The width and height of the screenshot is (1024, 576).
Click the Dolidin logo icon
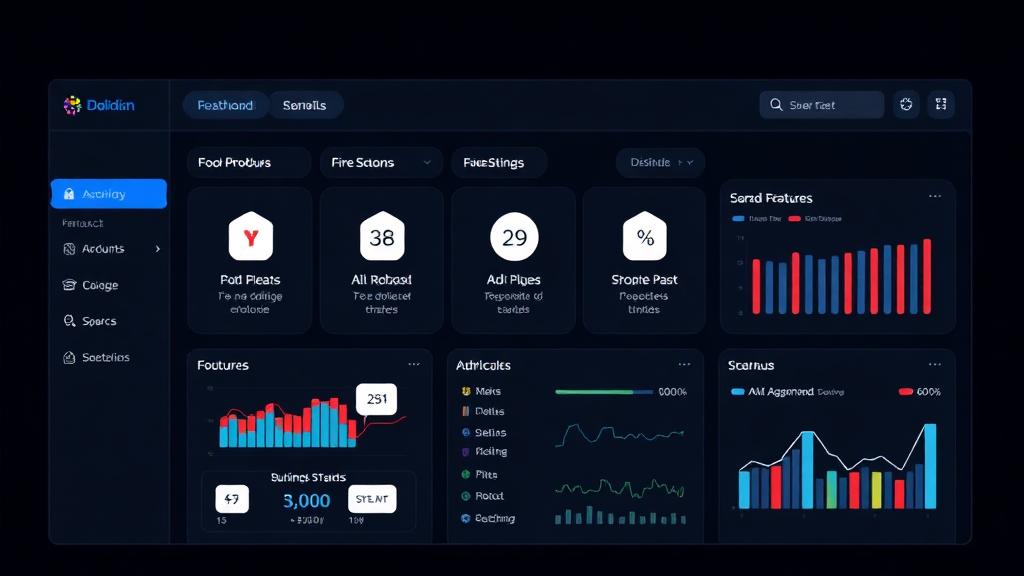click(x=72, y=105)
